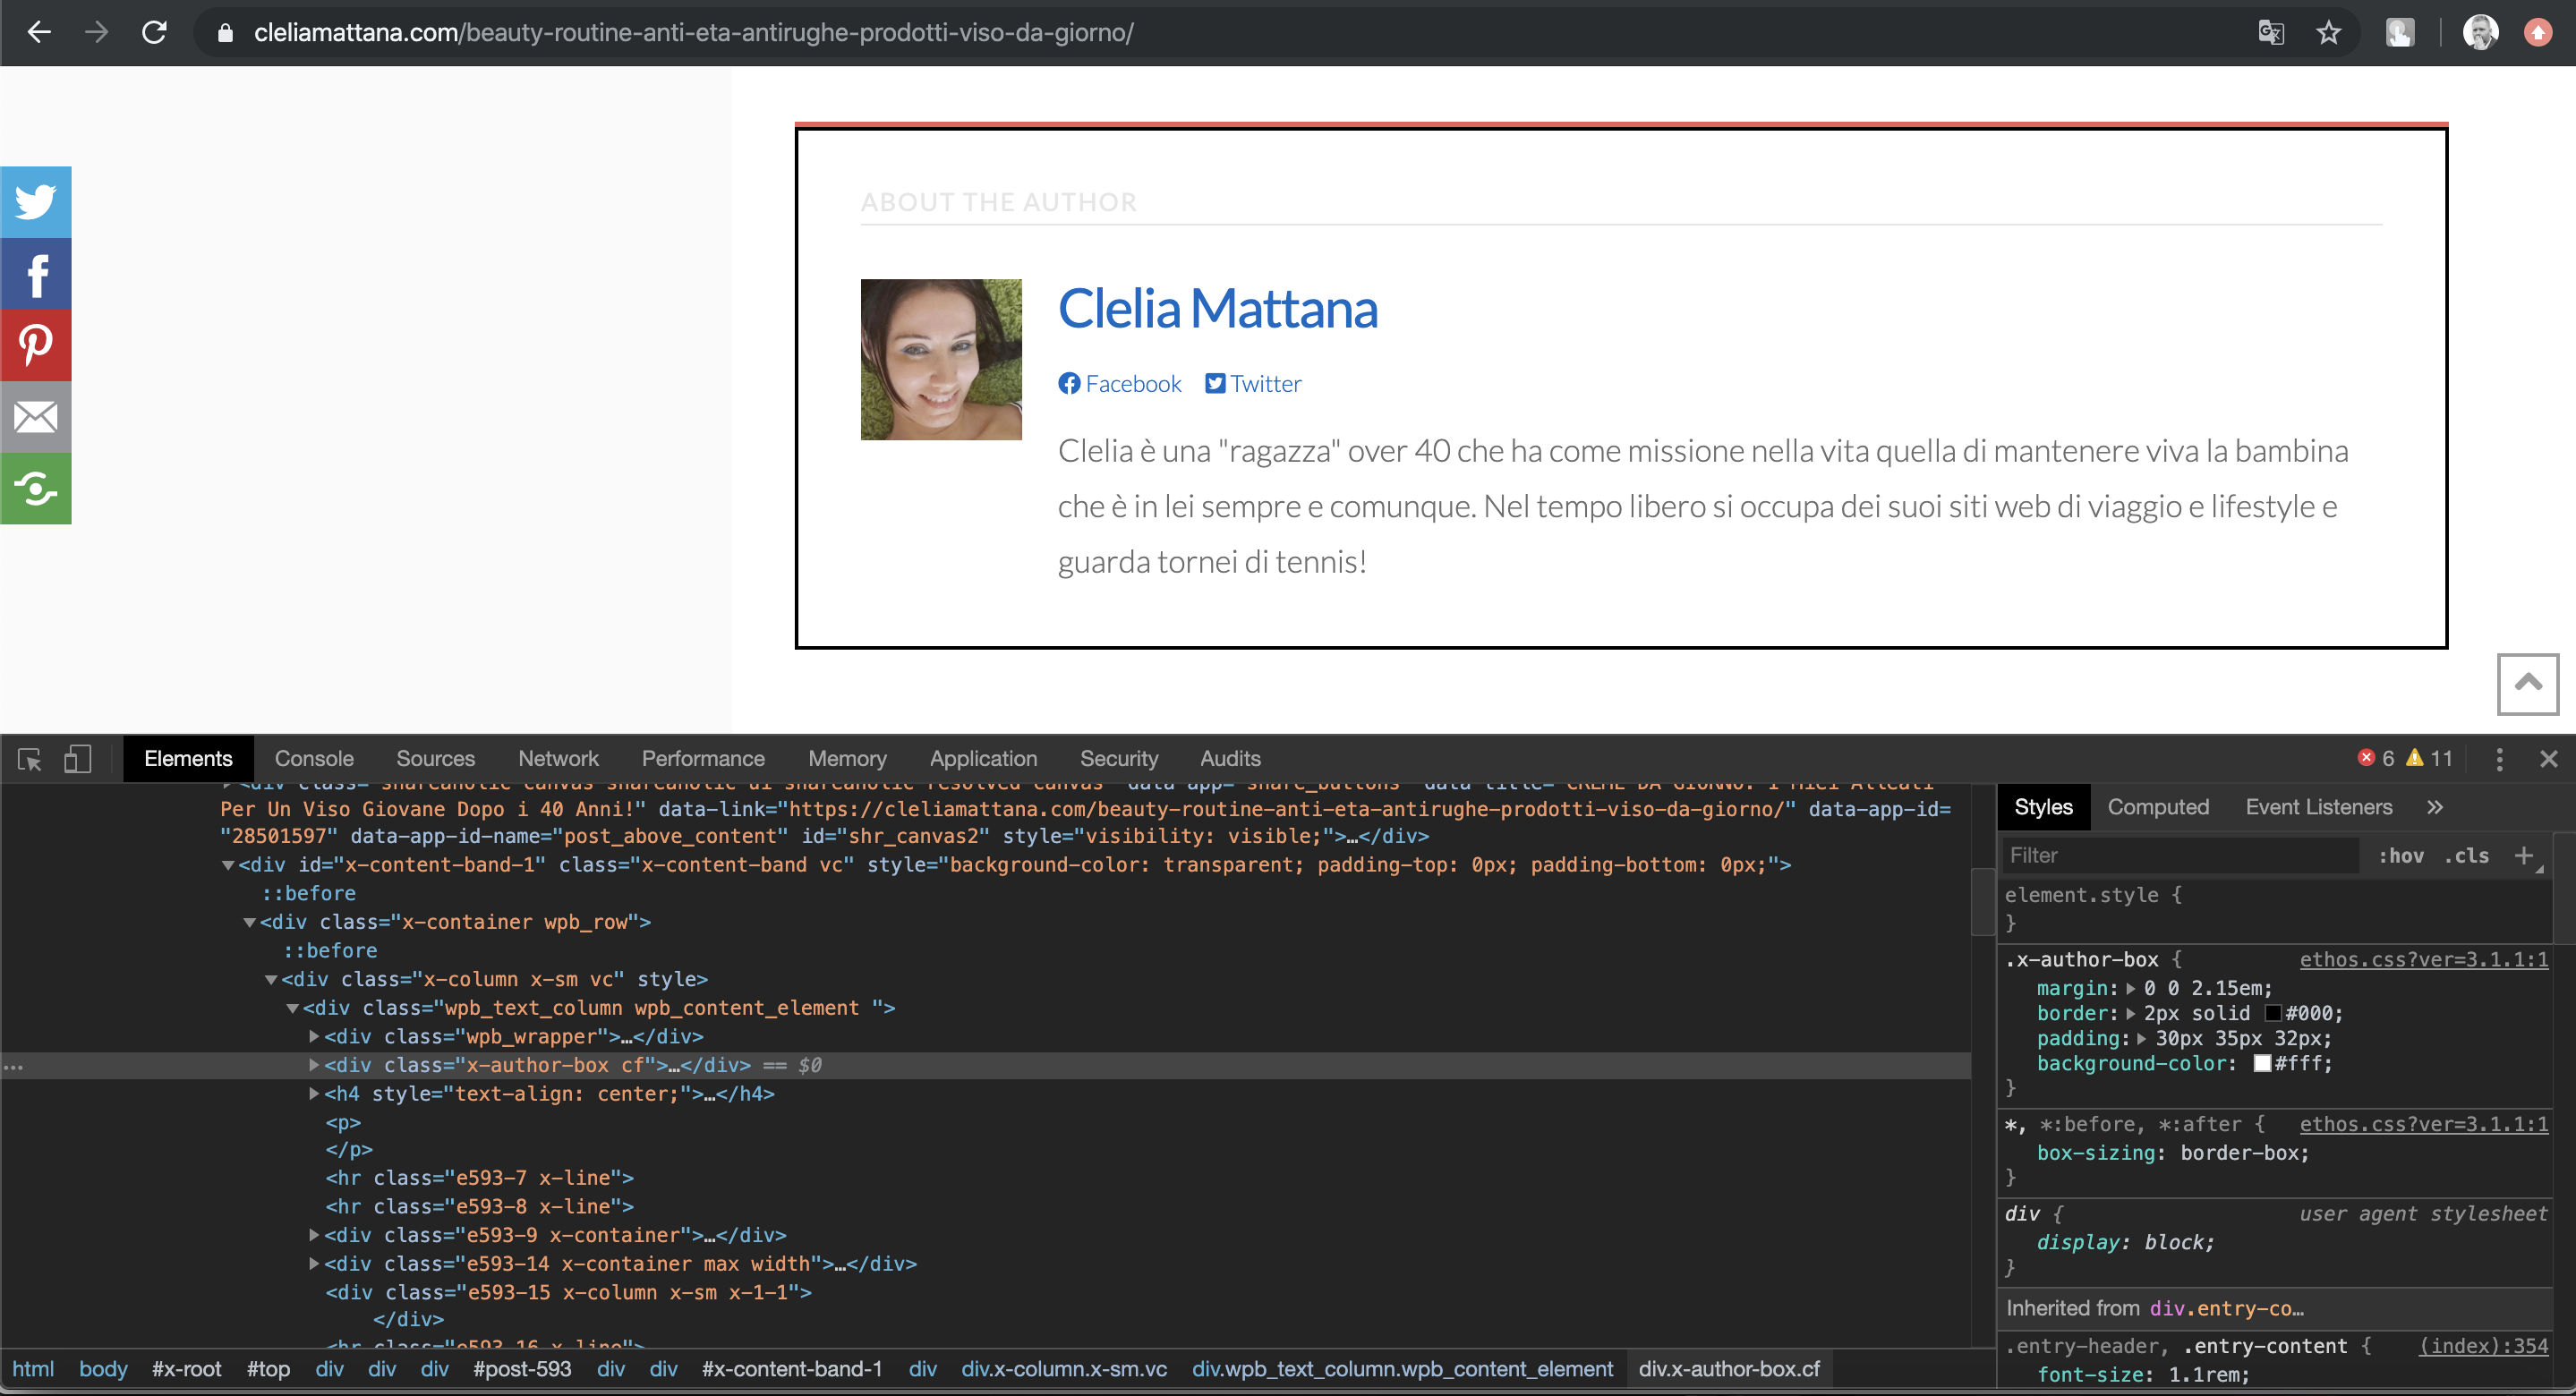Expand the e593-9 x-container div
The image size is (2576, 1396).
tap(314, 1235)
